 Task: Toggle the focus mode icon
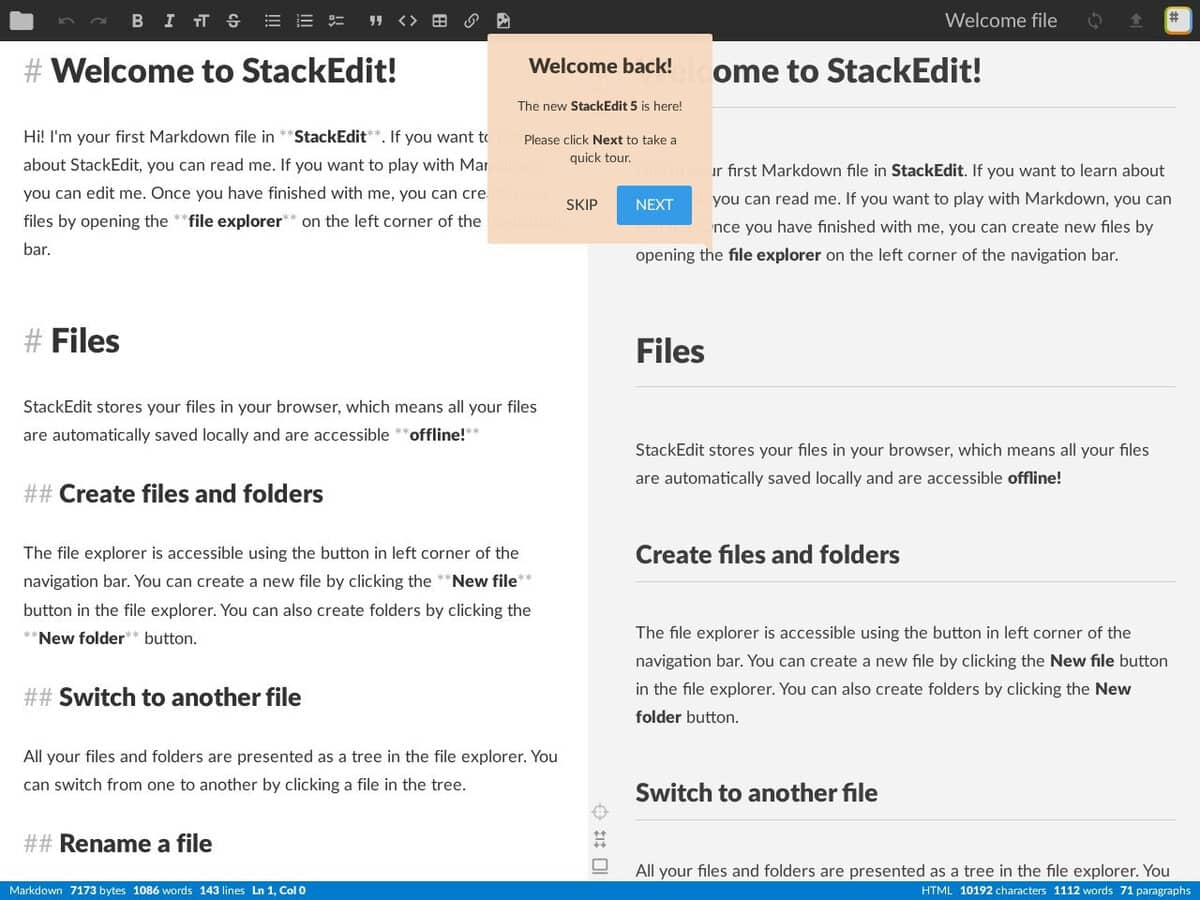(x=600, y=839)
